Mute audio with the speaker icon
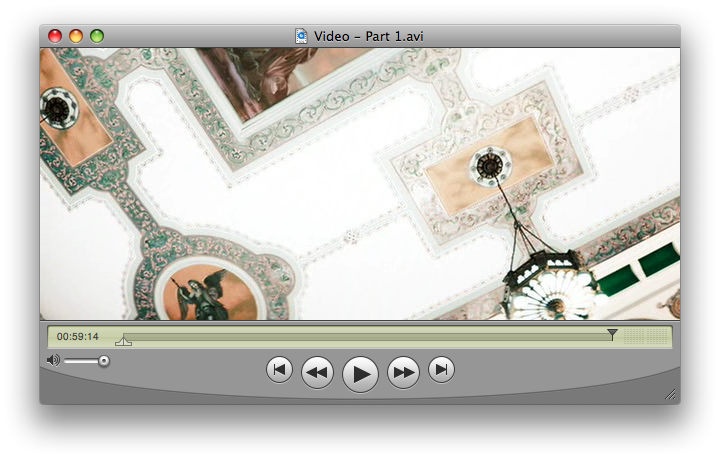Image resolution: width=720 pixels, height=459 pixels. [x=53, y=360]
